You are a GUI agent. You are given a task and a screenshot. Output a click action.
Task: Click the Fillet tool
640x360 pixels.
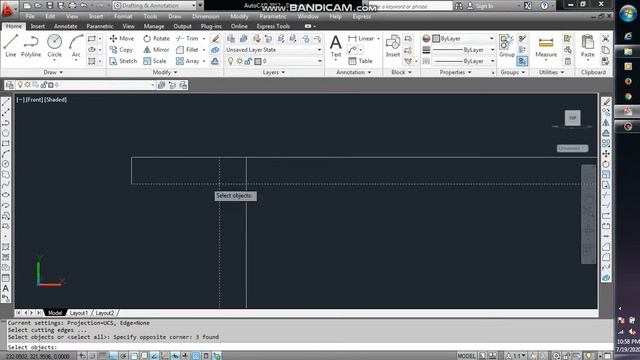187,50
